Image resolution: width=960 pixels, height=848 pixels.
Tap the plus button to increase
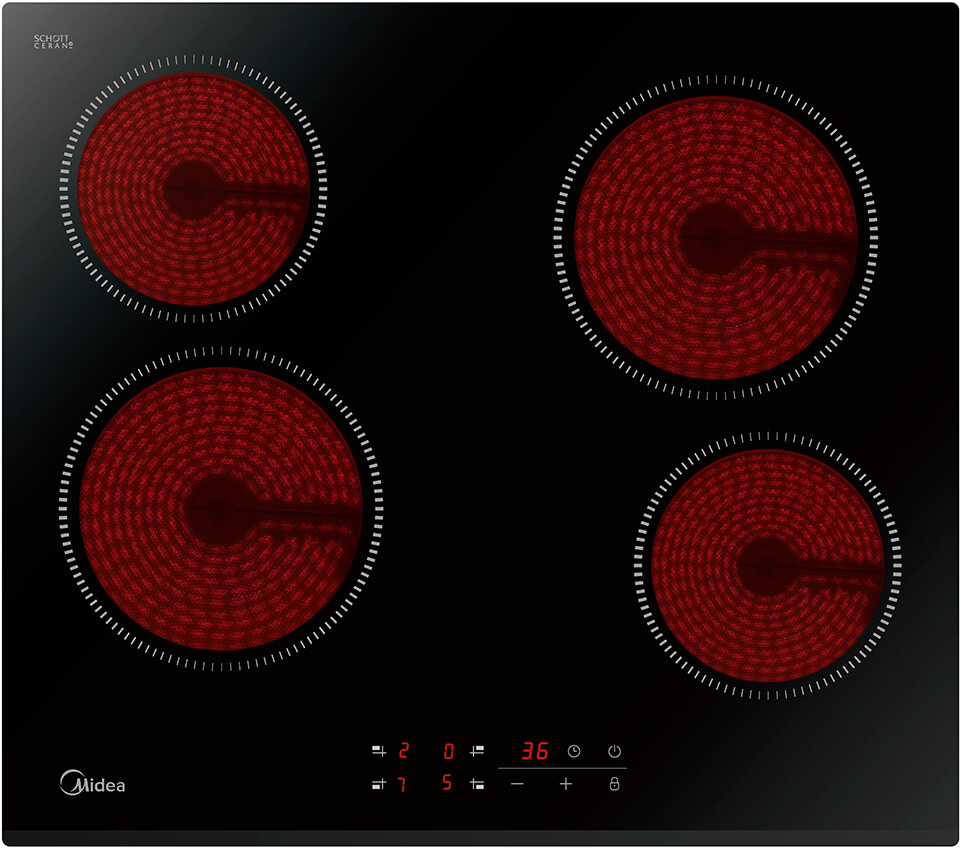point(566,784)
